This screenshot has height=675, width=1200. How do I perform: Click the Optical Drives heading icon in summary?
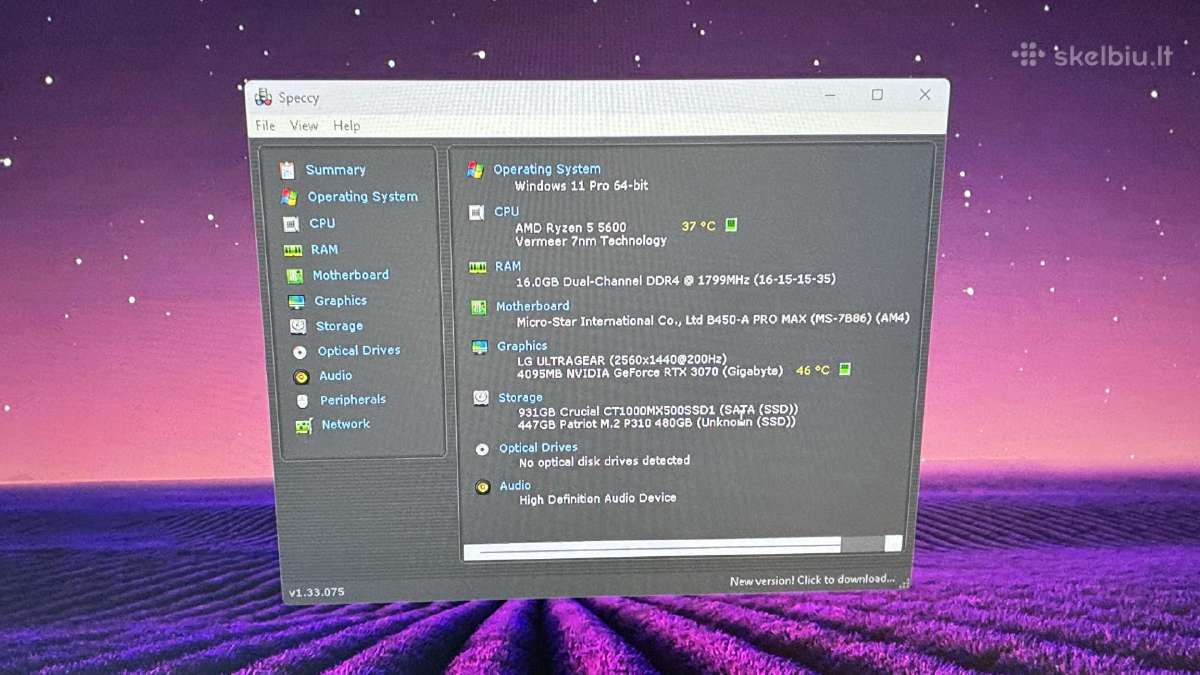click(x=482, y=449)
